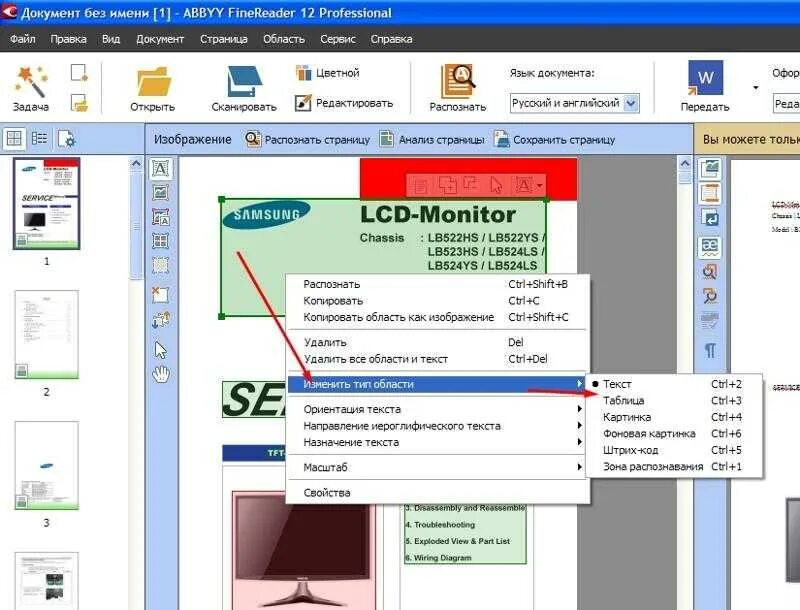Choose Распознать in context menu
This screenshot has height=610, width=800.
point(438,284)
